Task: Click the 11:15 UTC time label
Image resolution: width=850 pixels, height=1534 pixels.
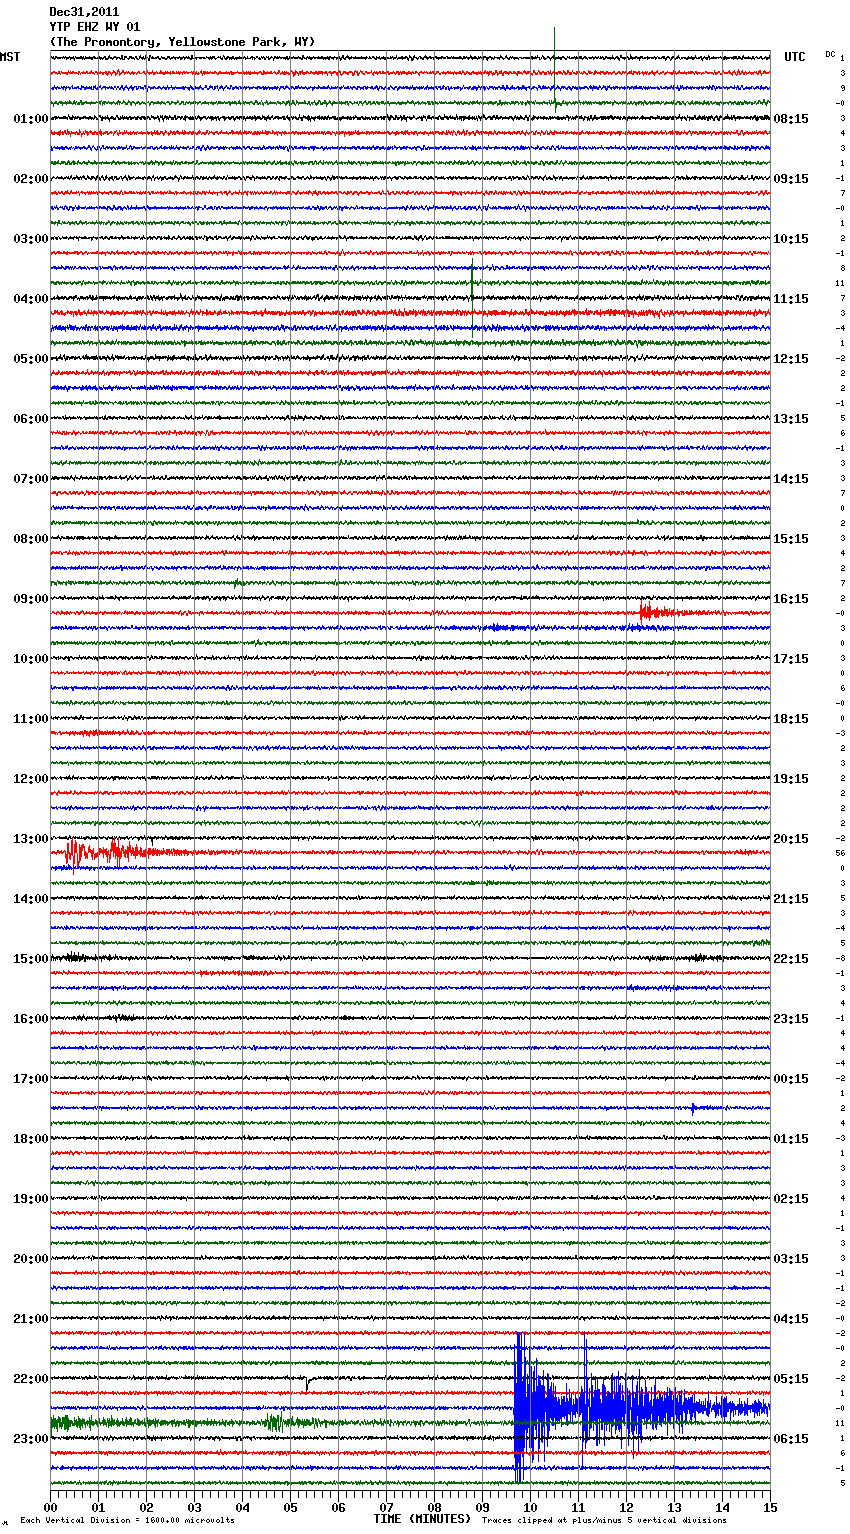Action: point(791,299)
